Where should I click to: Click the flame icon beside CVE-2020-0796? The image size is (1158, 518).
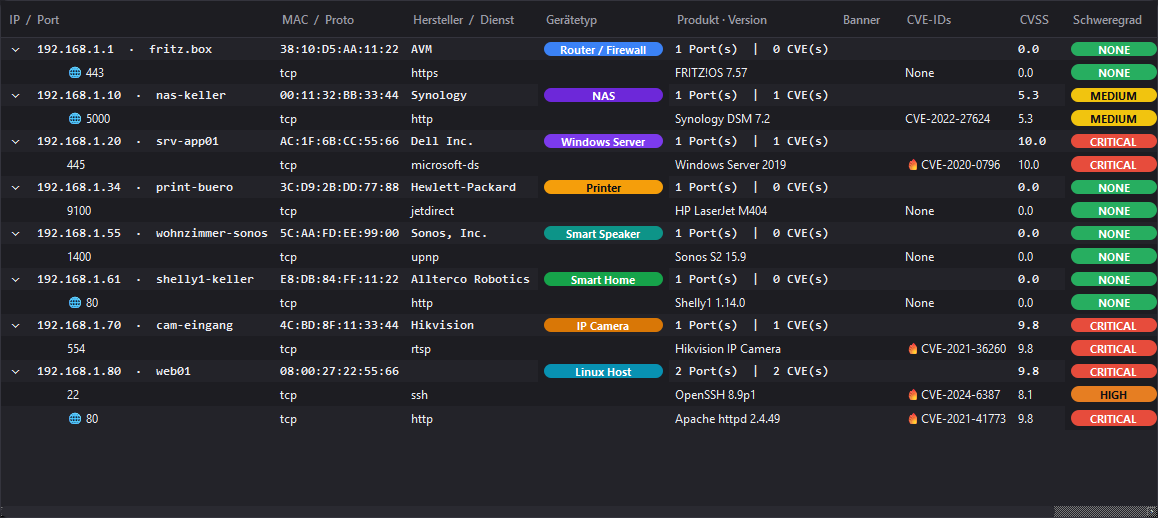pos(913,164)
